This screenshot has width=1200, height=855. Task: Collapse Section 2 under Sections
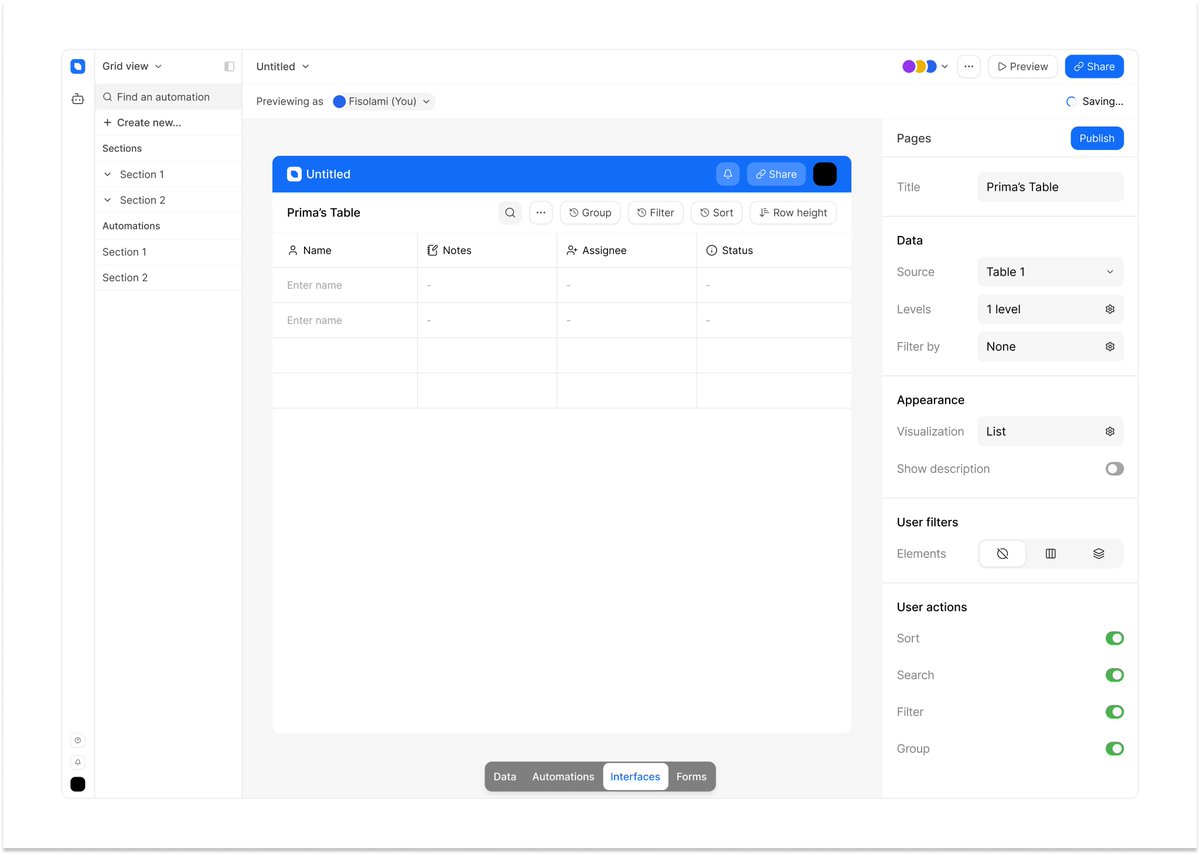click(107, 201)
